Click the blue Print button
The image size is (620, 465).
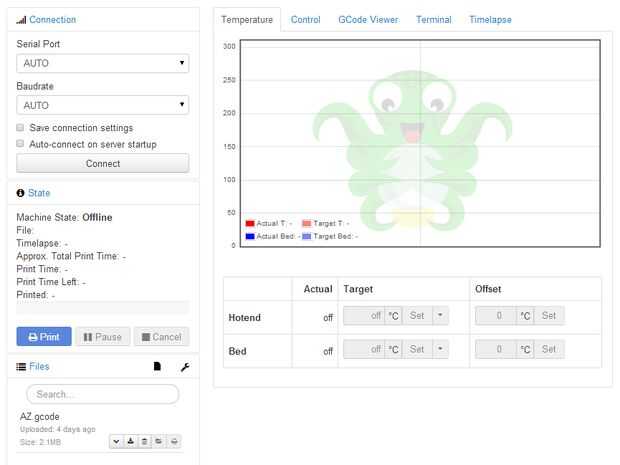(x=44, y=337)
